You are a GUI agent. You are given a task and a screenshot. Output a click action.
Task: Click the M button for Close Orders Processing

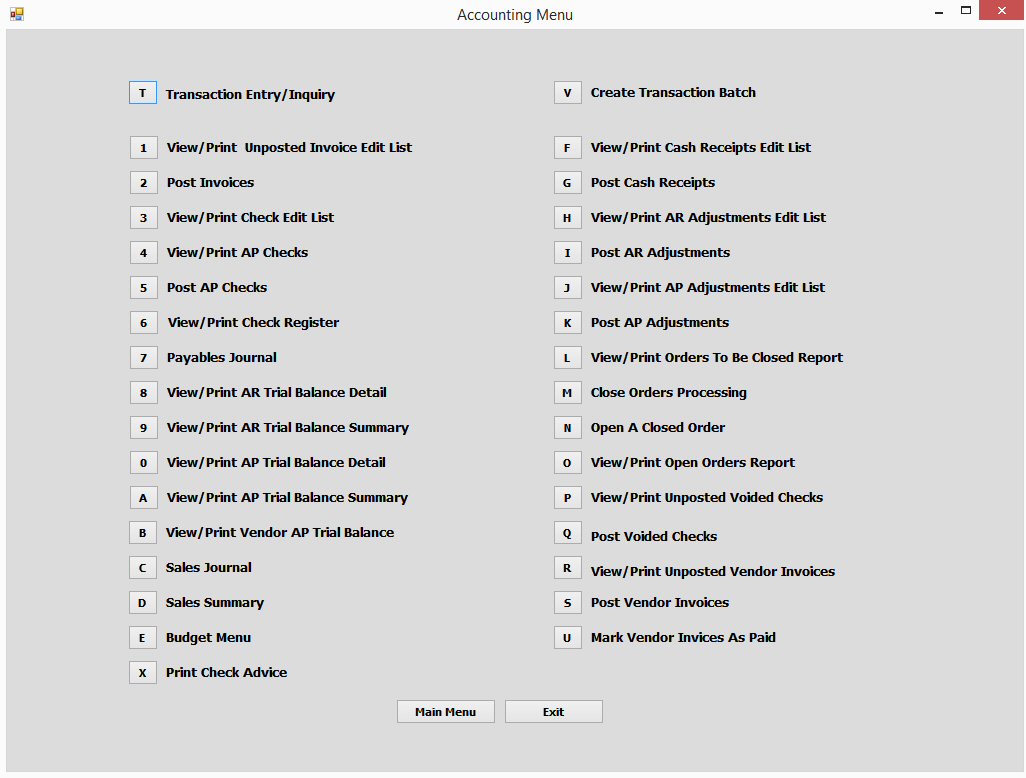click(x=567, y=393)
